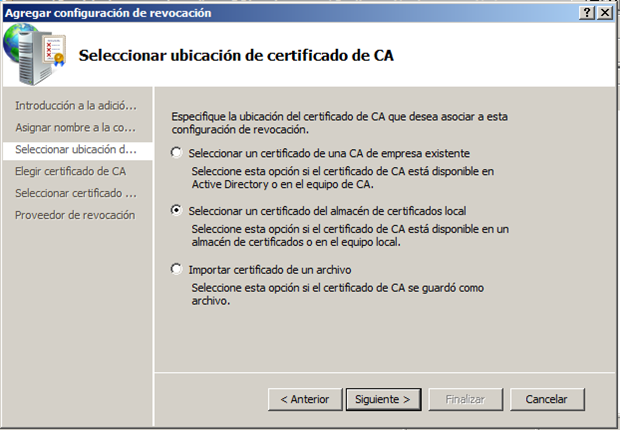This screenshot has width=620, height=430.
Task: Choose the 'almacén de certificados local' radio option
Action: click(178, 211)
